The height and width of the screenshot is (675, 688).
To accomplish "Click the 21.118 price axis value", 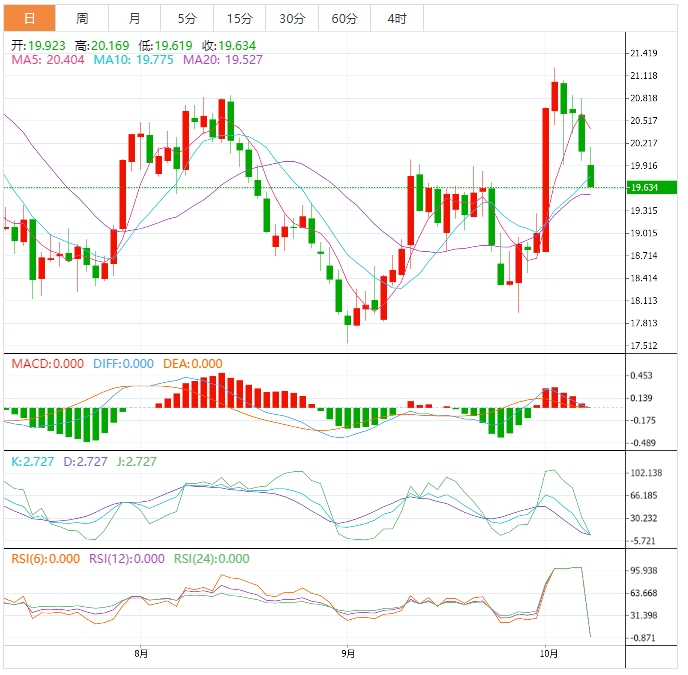I will pos(644,76).
